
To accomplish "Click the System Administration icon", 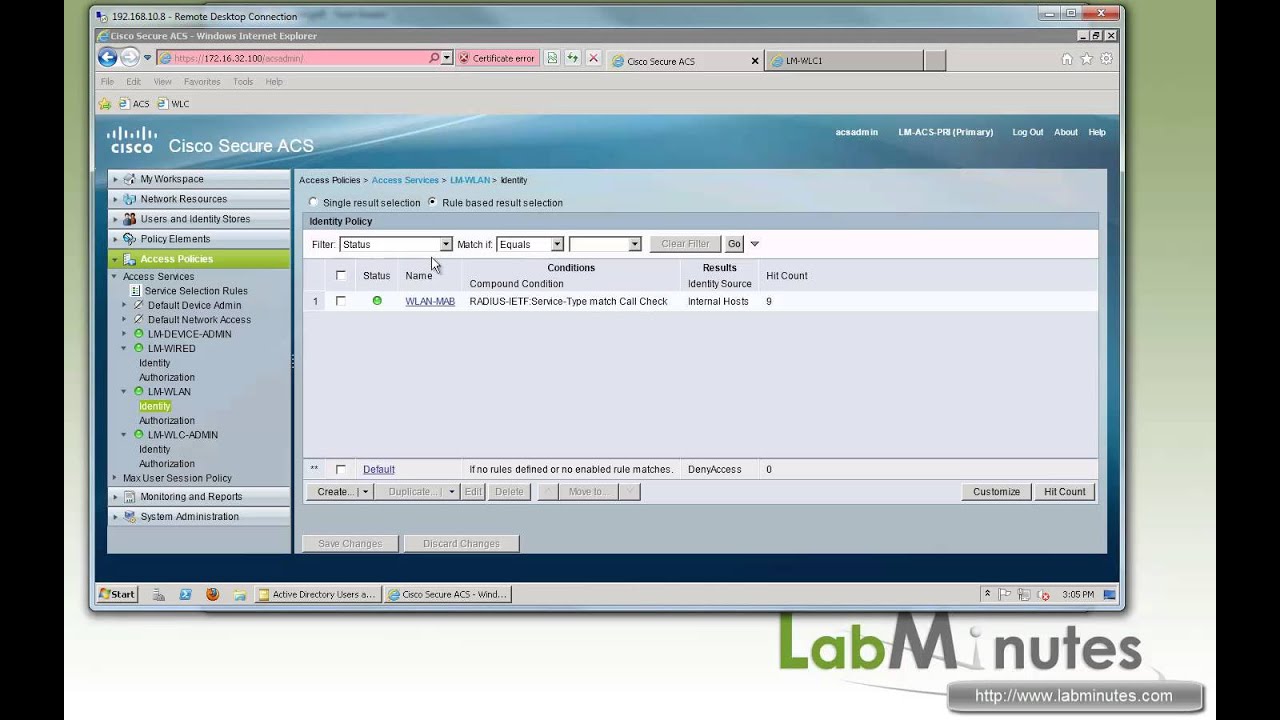I will (x=130, y=517).
